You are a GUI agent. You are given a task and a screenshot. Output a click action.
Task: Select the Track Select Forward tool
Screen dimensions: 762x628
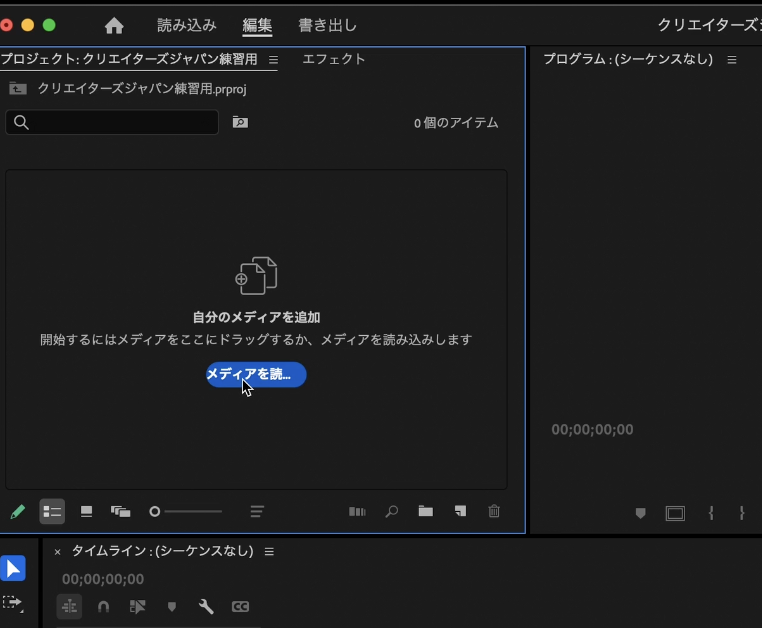pyautogui.click(x=12, y=603)
